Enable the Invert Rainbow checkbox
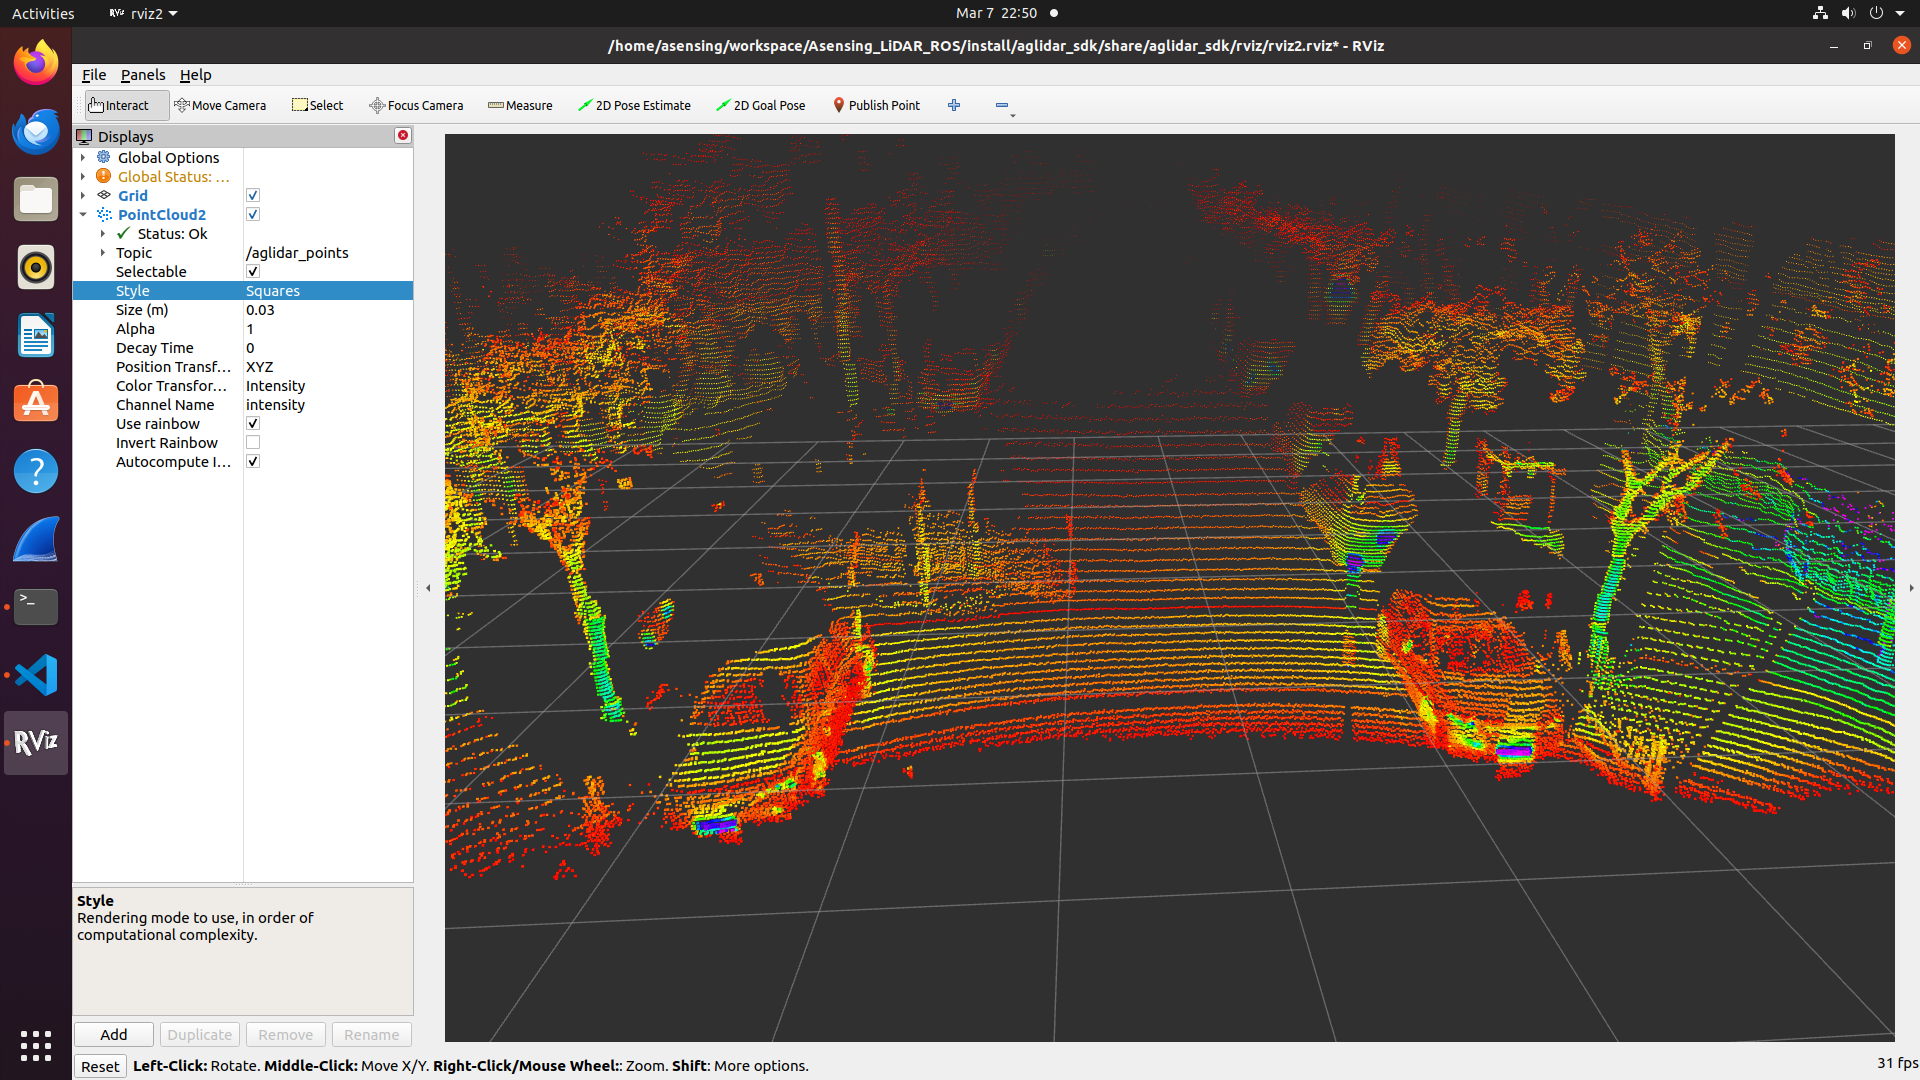 tap(253, 442)
